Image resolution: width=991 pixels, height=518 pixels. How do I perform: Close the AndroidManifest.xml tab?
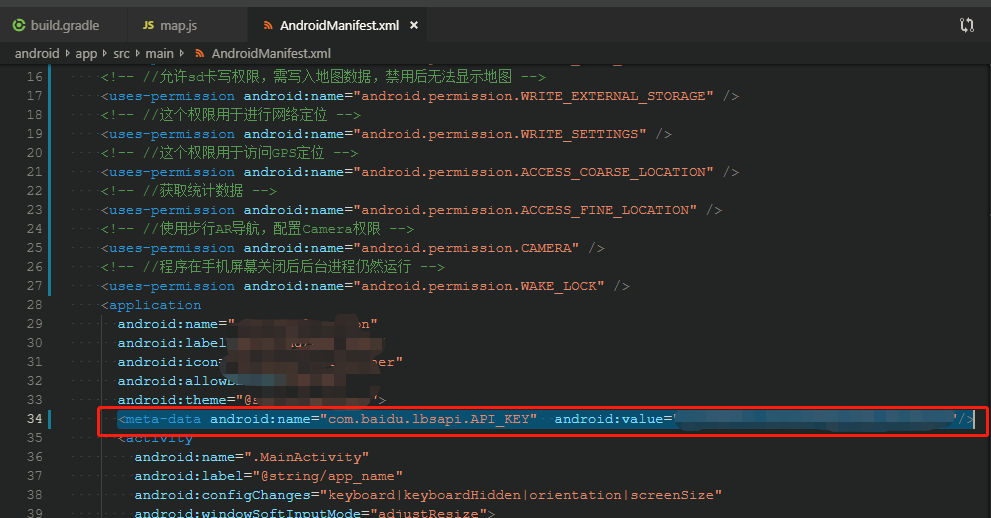click(x=414, y=25)
